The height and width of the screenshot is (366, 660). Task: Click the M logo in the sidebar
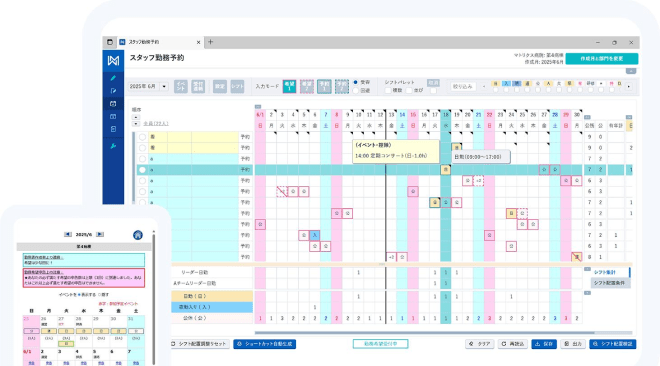[113, 61]
